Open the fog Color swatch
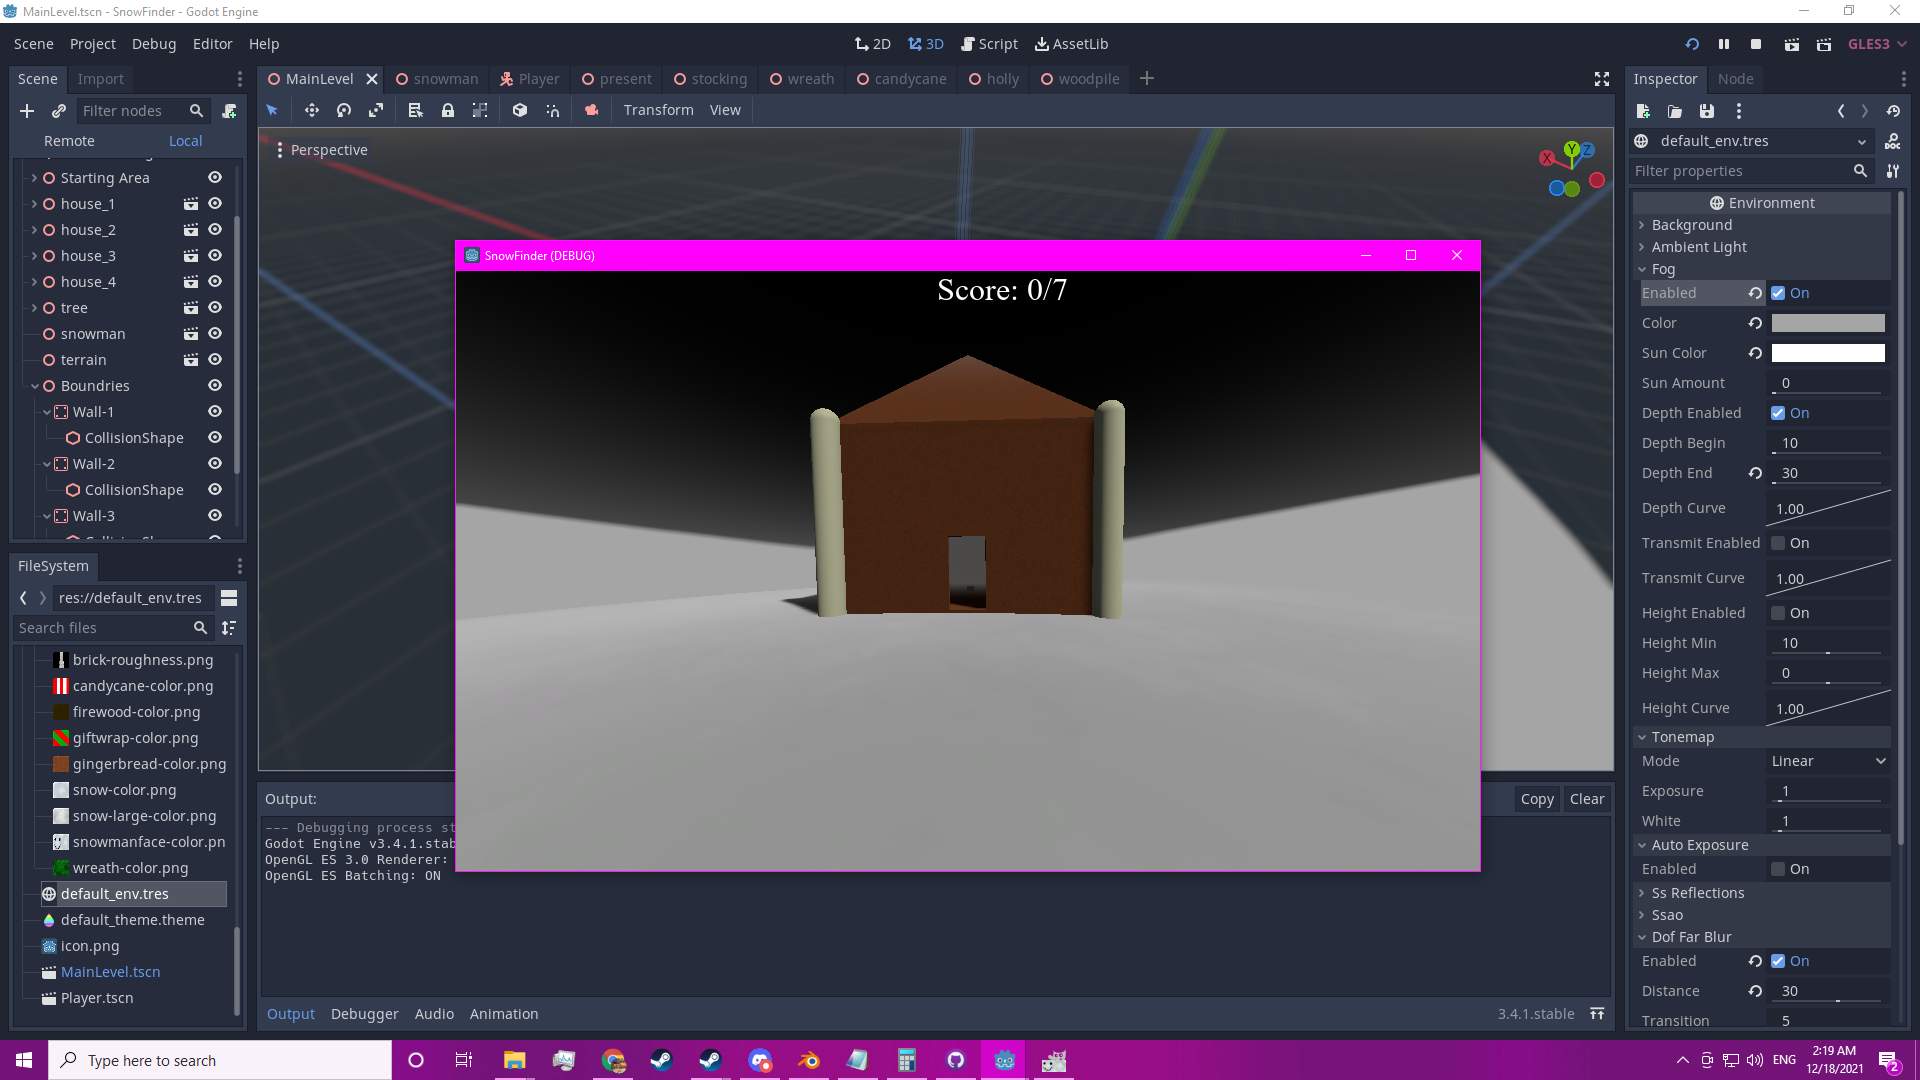The height and width of the screenshot is (1080, 1920). pyautogui.click(x=1828, y=323)
